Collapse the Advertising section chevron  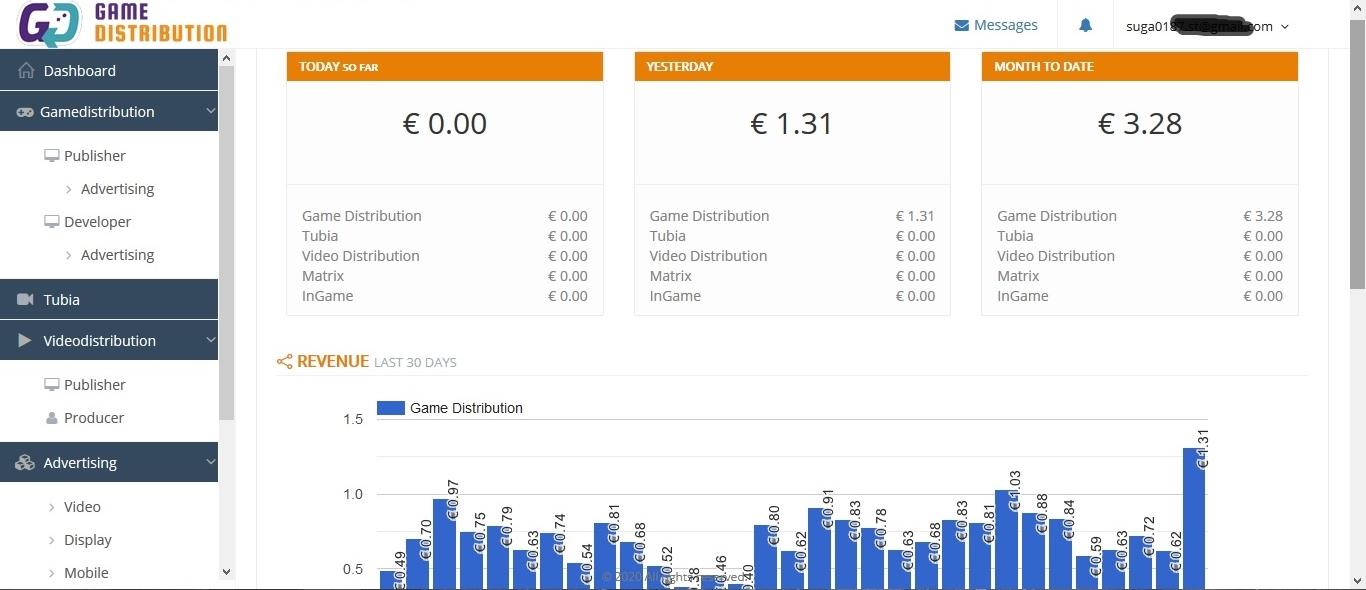pos(210,462)
